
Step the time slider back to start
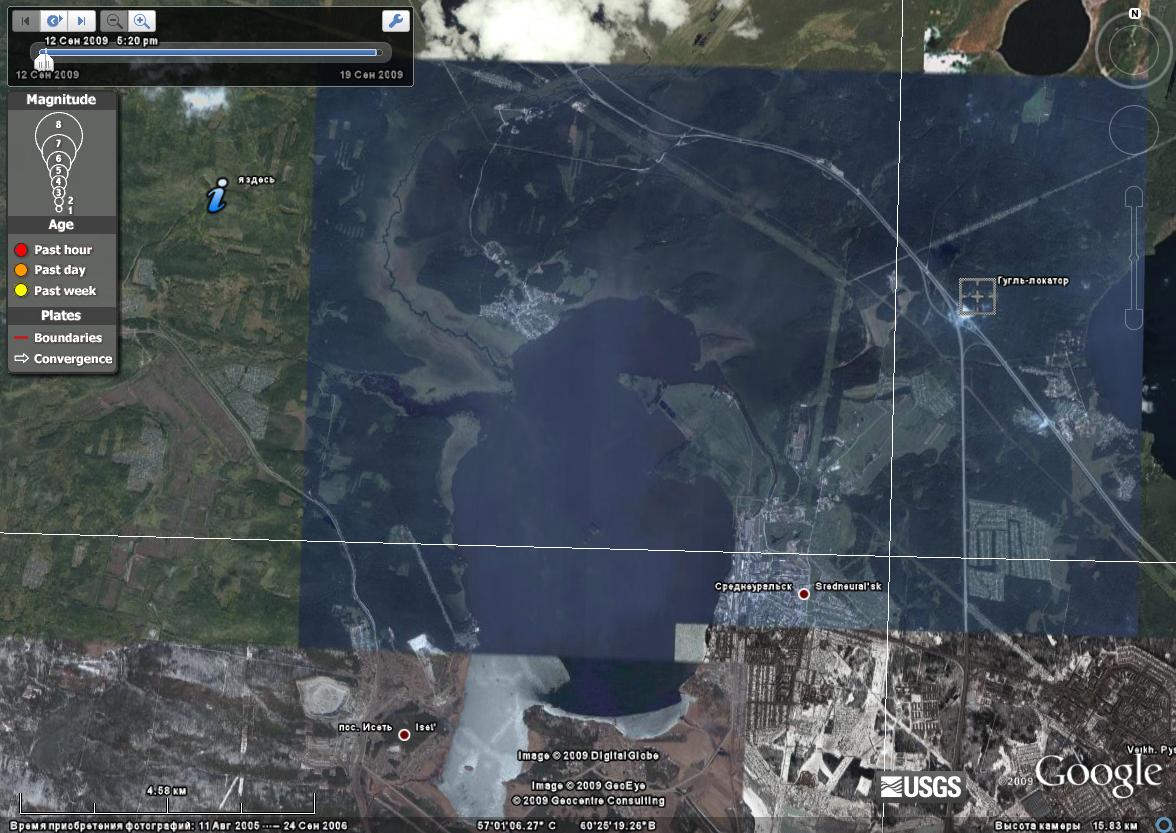(x=26, y=21)
